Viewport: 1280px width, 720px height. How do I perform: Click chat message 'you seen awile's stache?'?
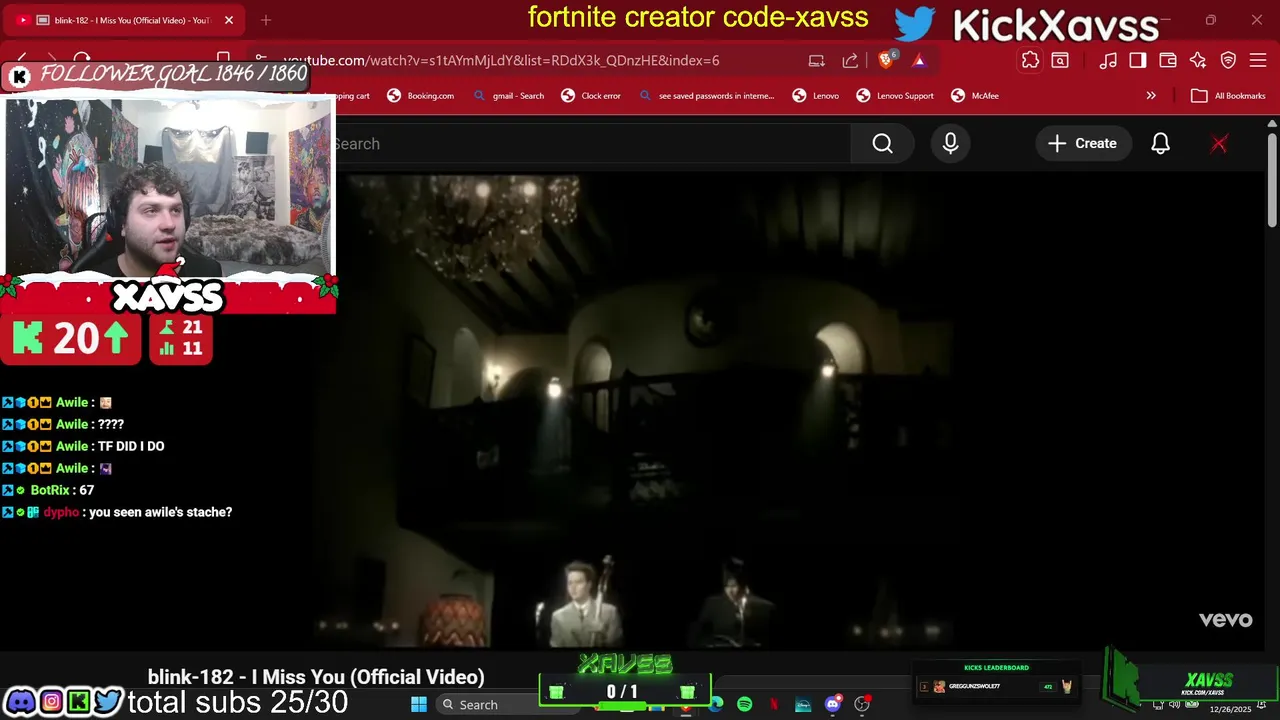pos(160,512)
